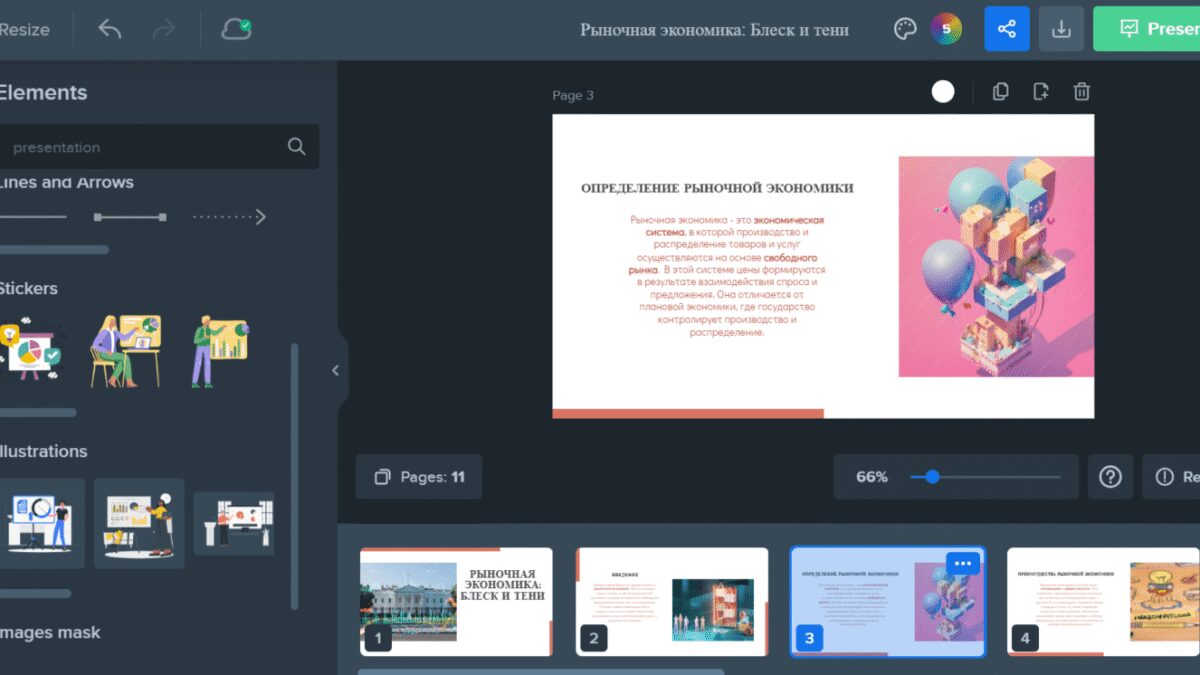Insert the first illustration with magnifier screen
The image size is (1200, 675).
pos(40,523)
